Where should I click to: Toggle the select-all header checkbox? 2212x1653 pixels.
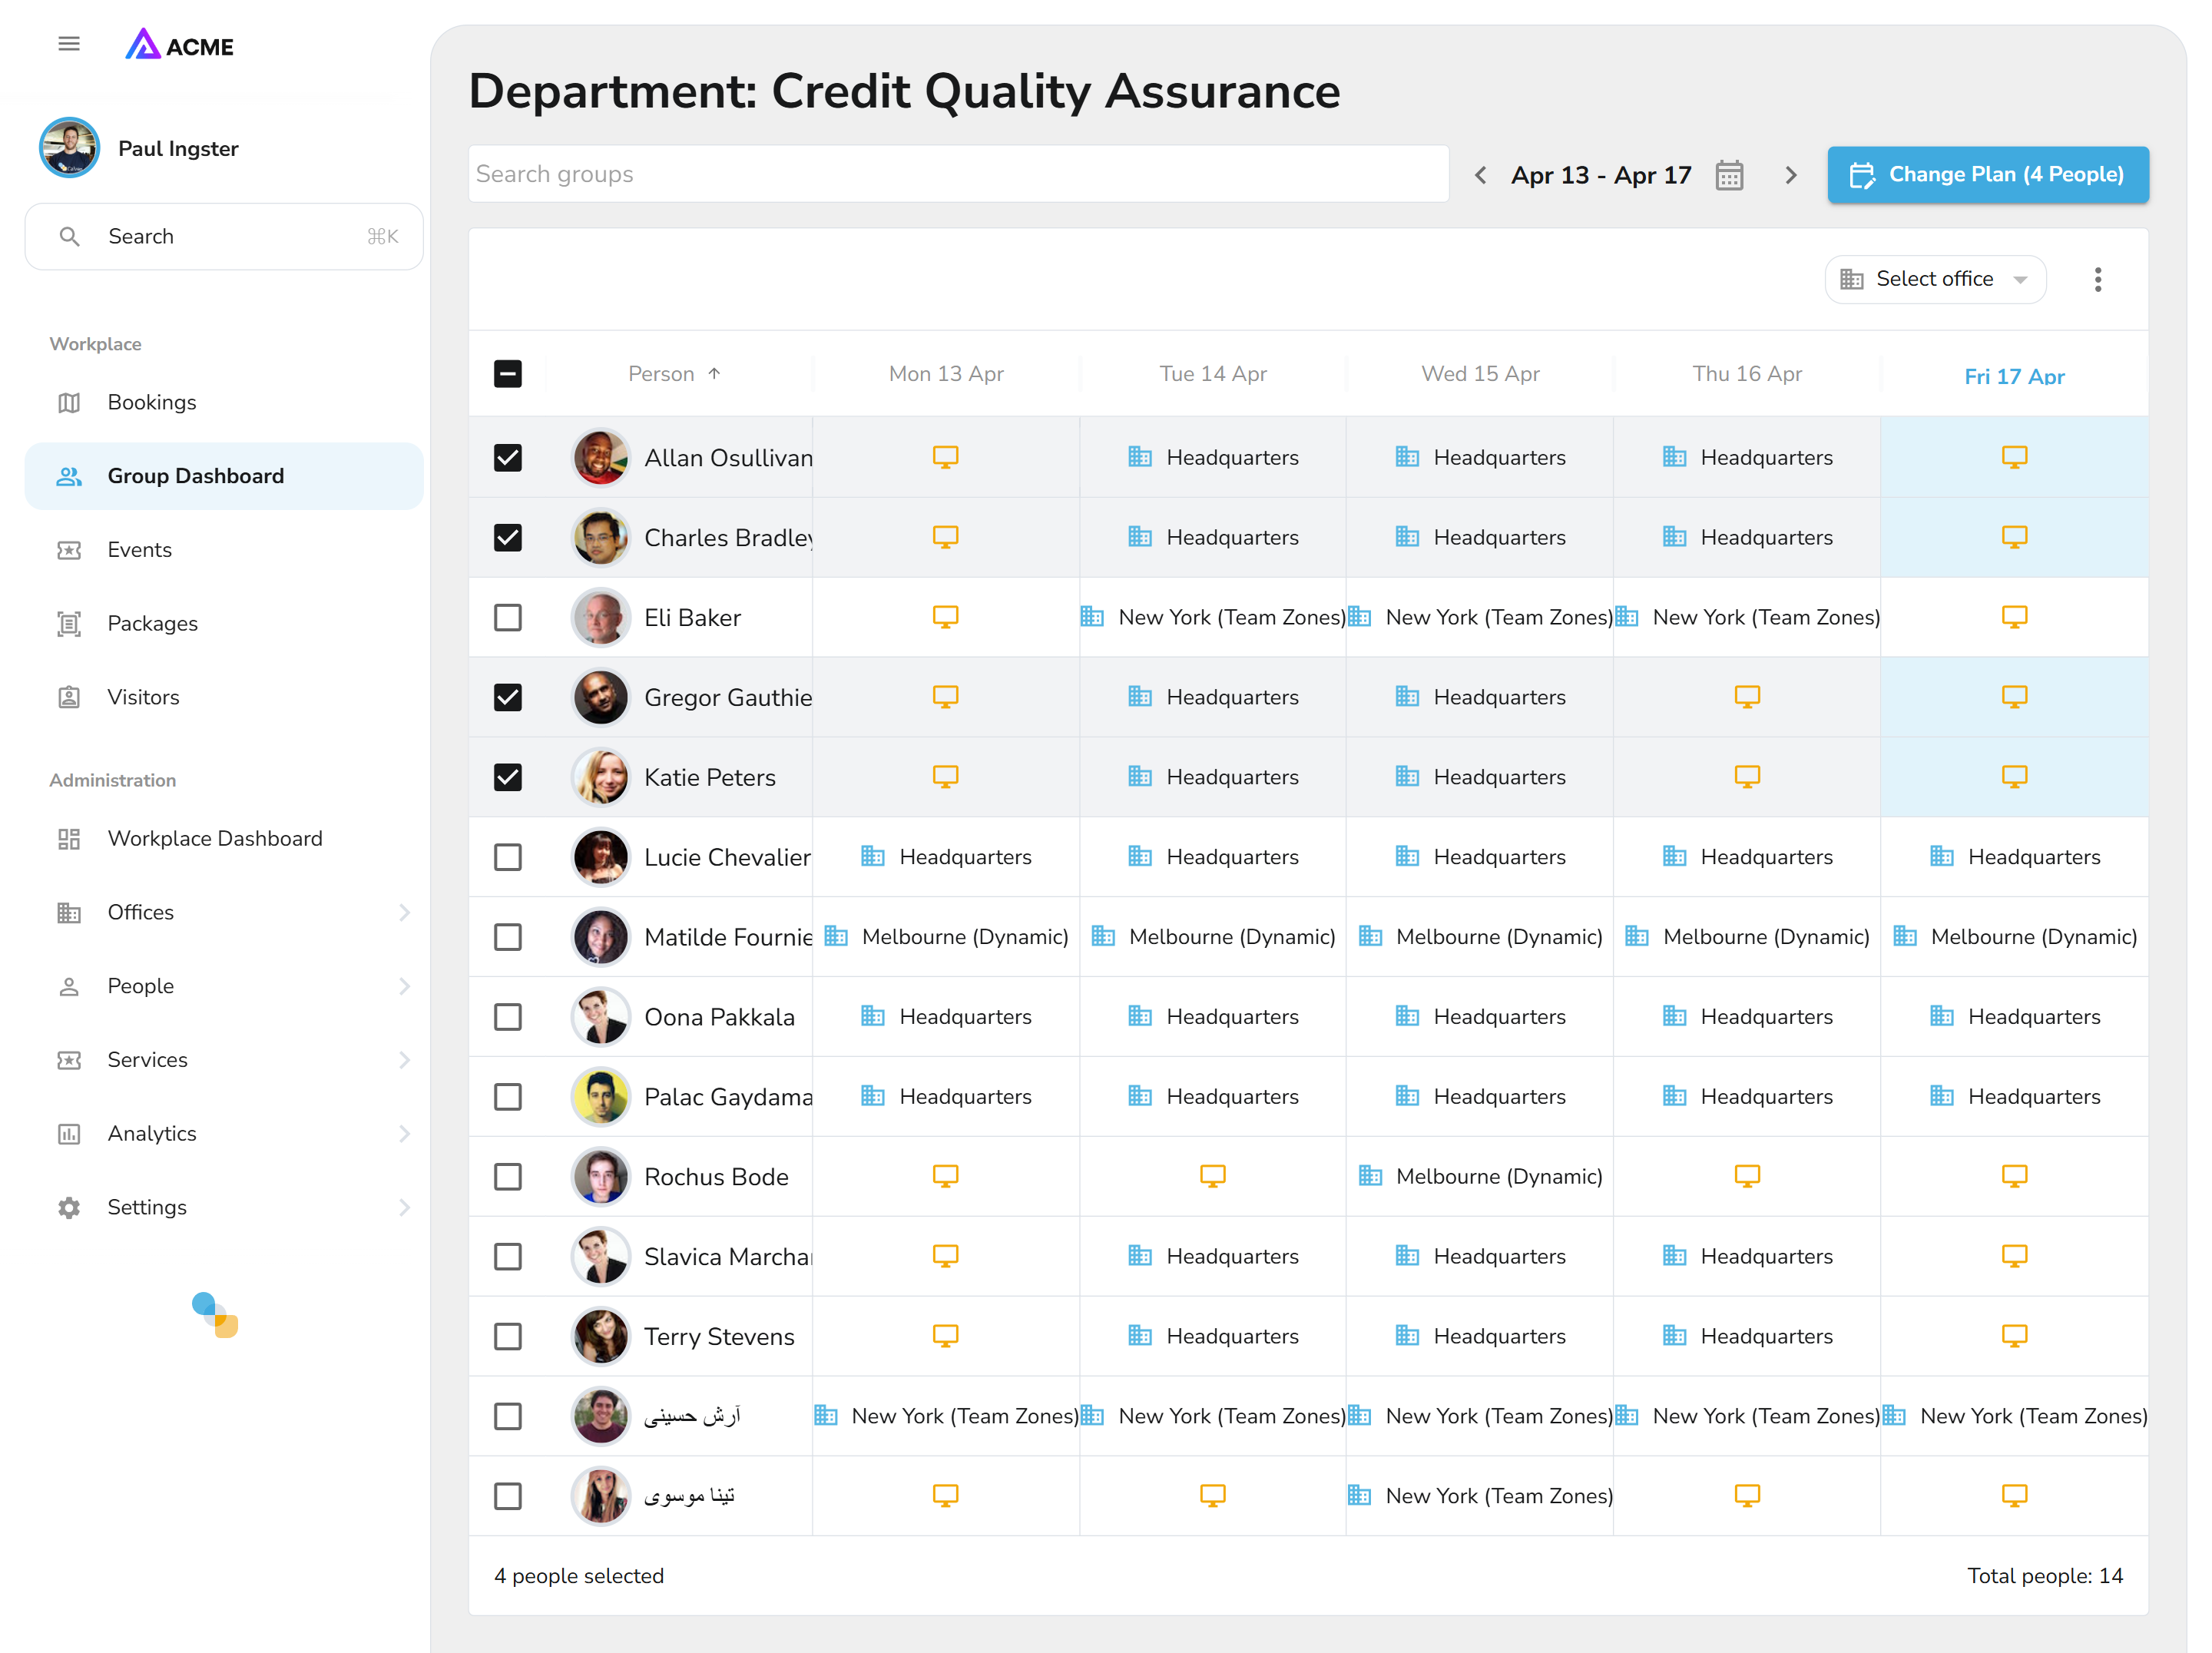[508, 374]
